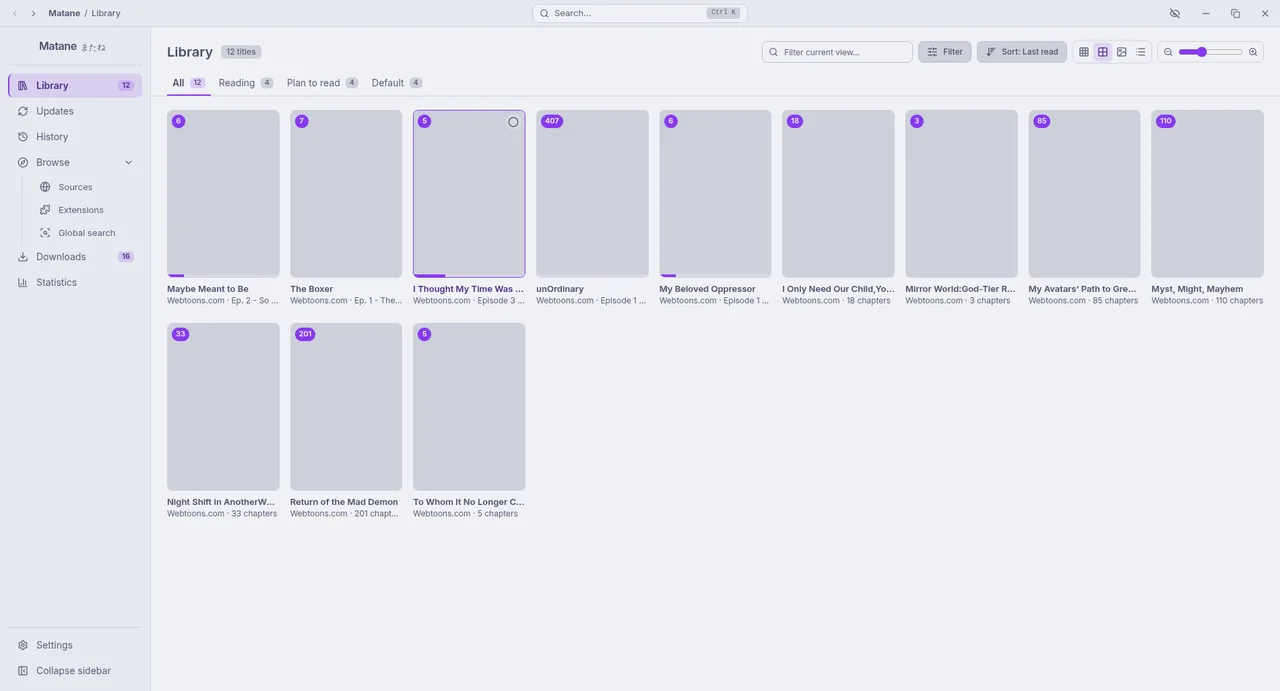
Task: Open the Maybe Meant to Be cover
Action: pos(223,194)
